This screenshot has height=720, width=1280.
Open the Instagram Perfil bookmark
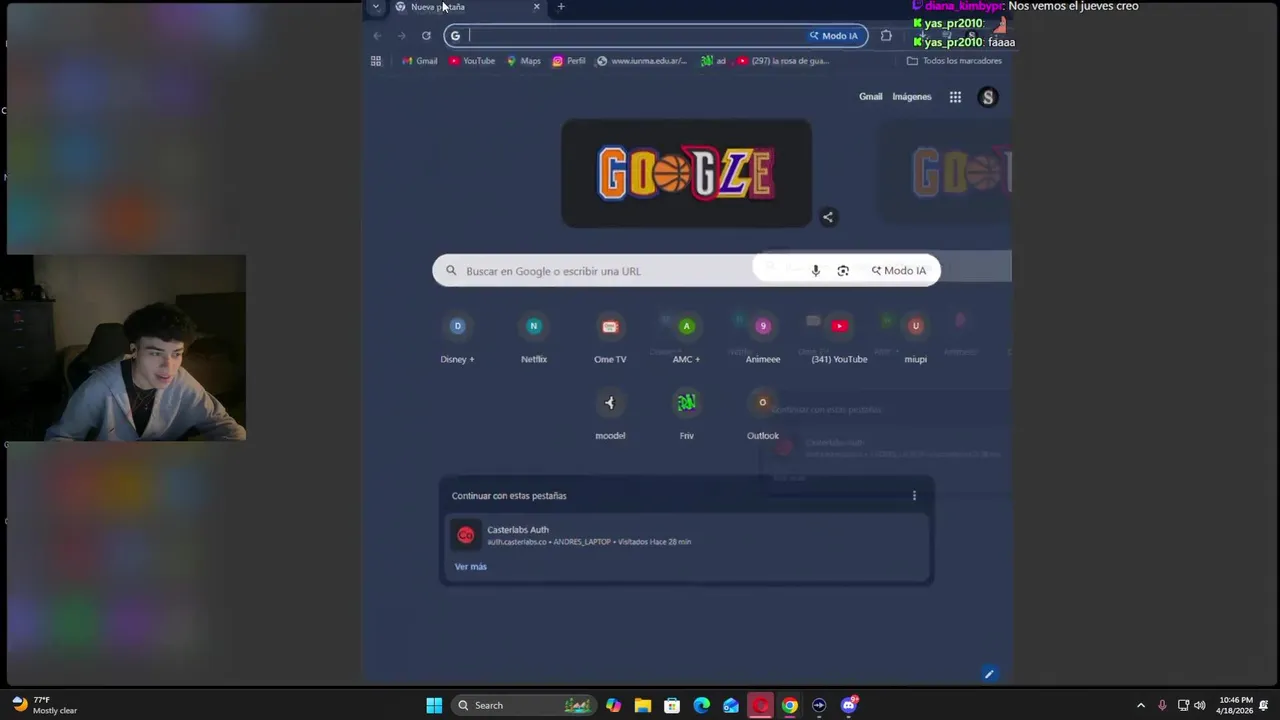tap(569, 61)
